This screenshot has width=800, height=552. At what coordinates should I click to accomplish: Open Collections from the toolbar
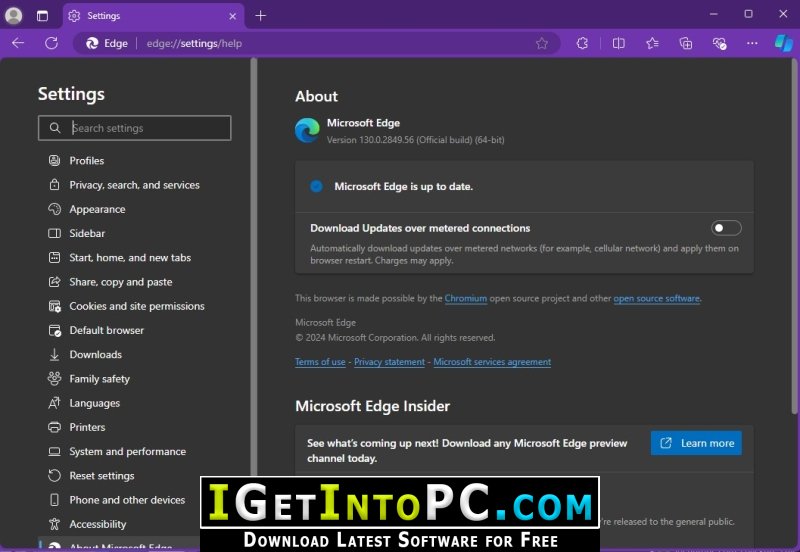[685, 43]
